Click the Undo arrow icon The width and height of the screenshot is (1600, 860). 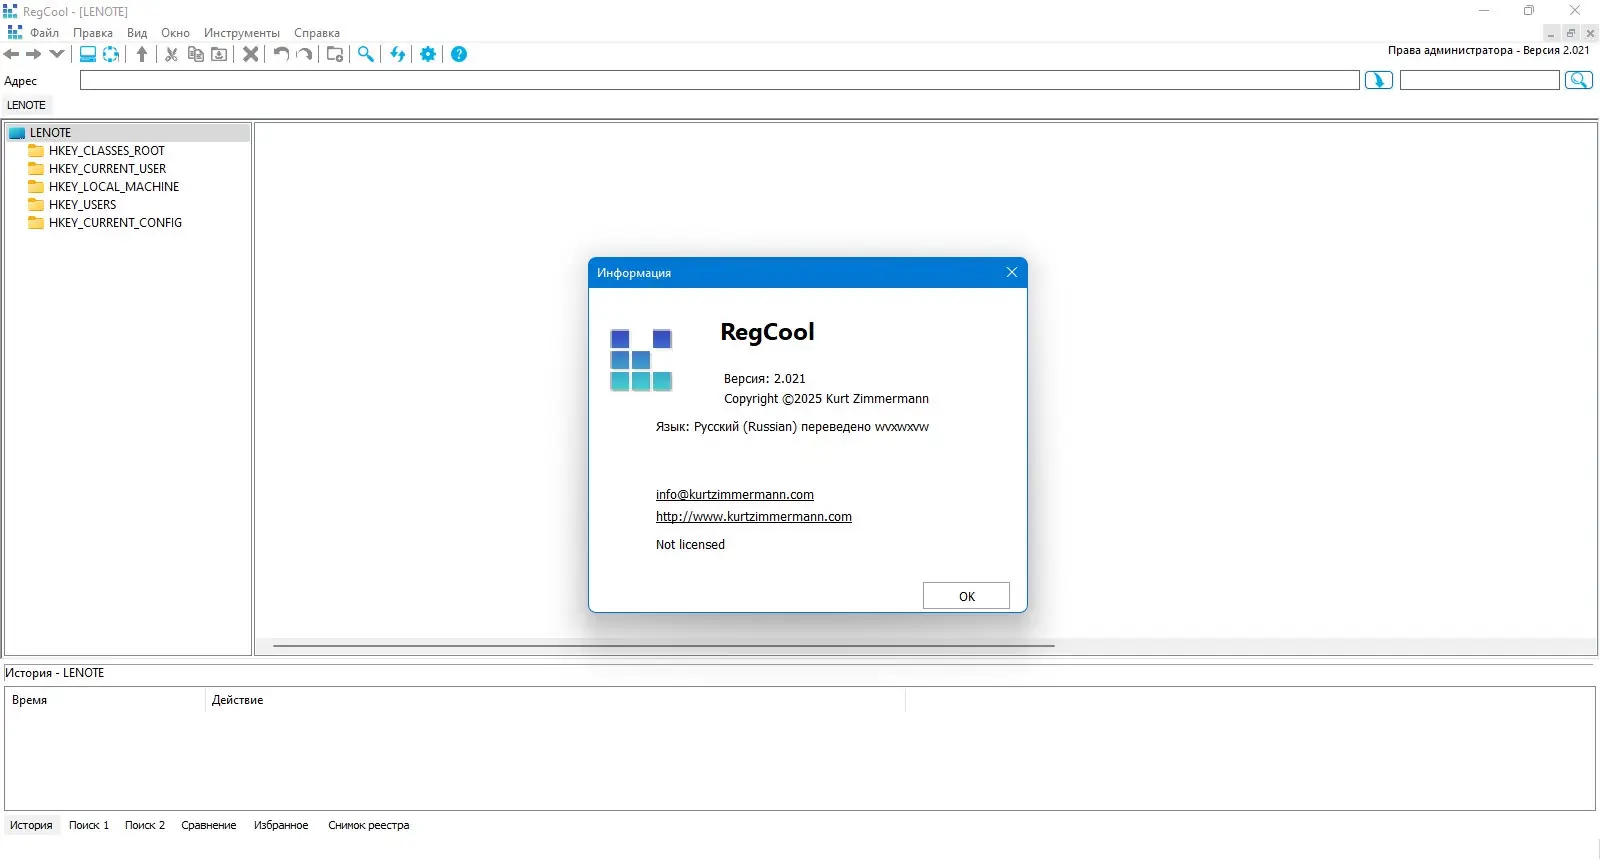pyautogui.click(x=281, y=54)
